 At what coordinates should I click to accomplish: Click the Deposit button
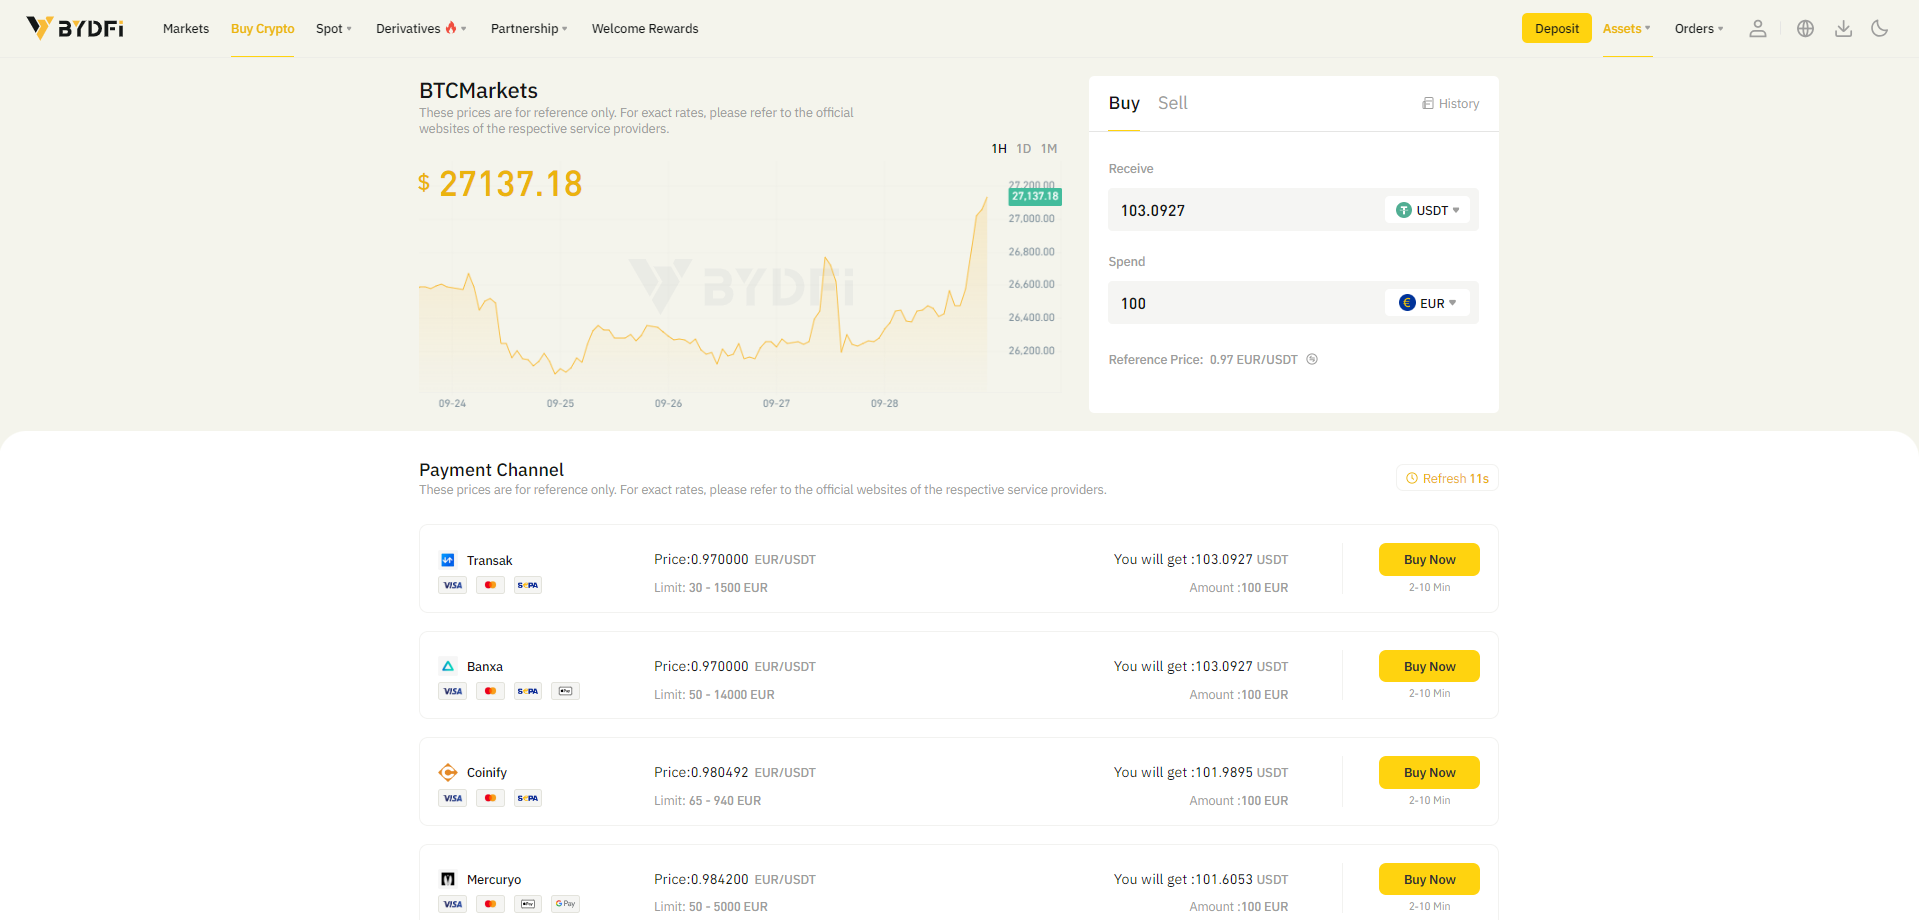click(x=1557, y=28)
